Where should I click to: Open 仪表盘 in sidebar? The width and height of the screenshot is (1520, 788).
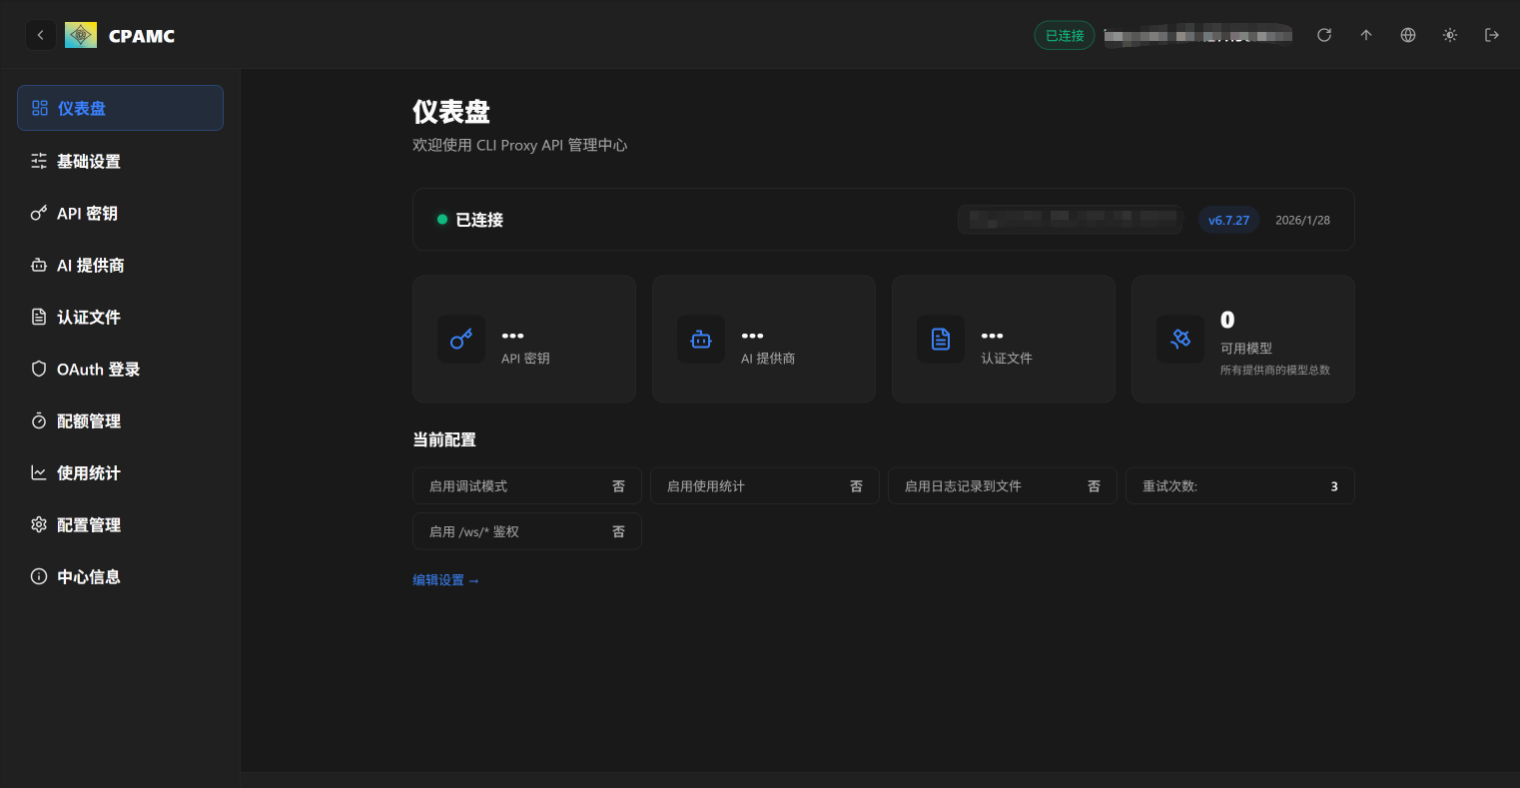pyautogui.click(x=120, y=108)
